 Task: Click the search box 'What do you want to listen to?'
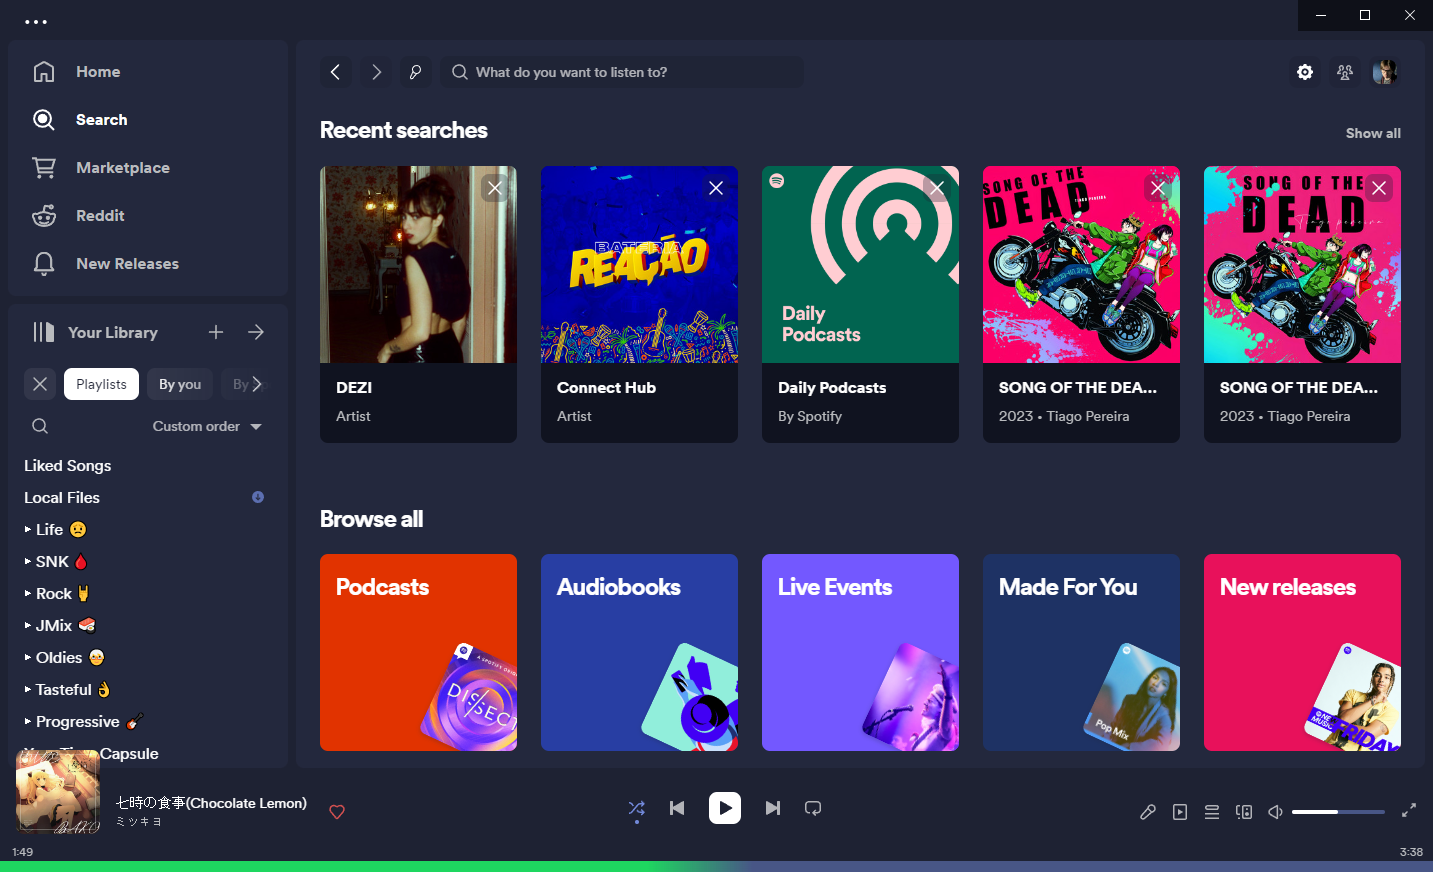[x=622, y=72]
